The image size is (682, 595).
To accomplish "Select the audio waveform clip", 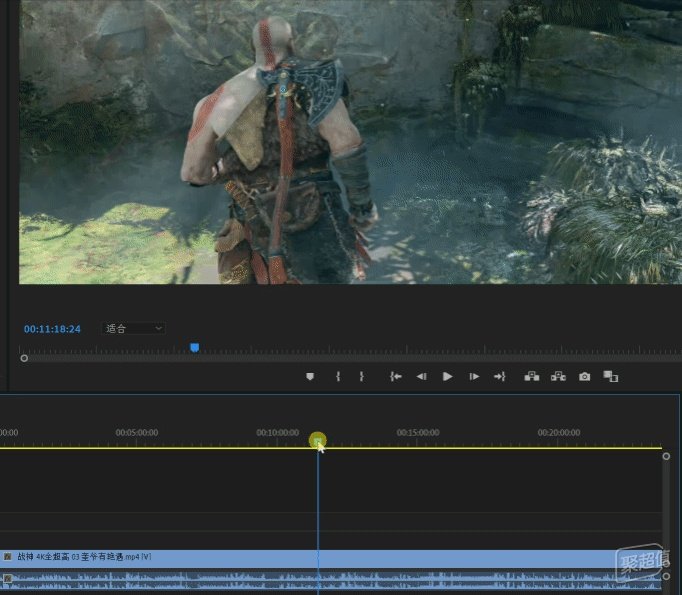I will [331, 580].
